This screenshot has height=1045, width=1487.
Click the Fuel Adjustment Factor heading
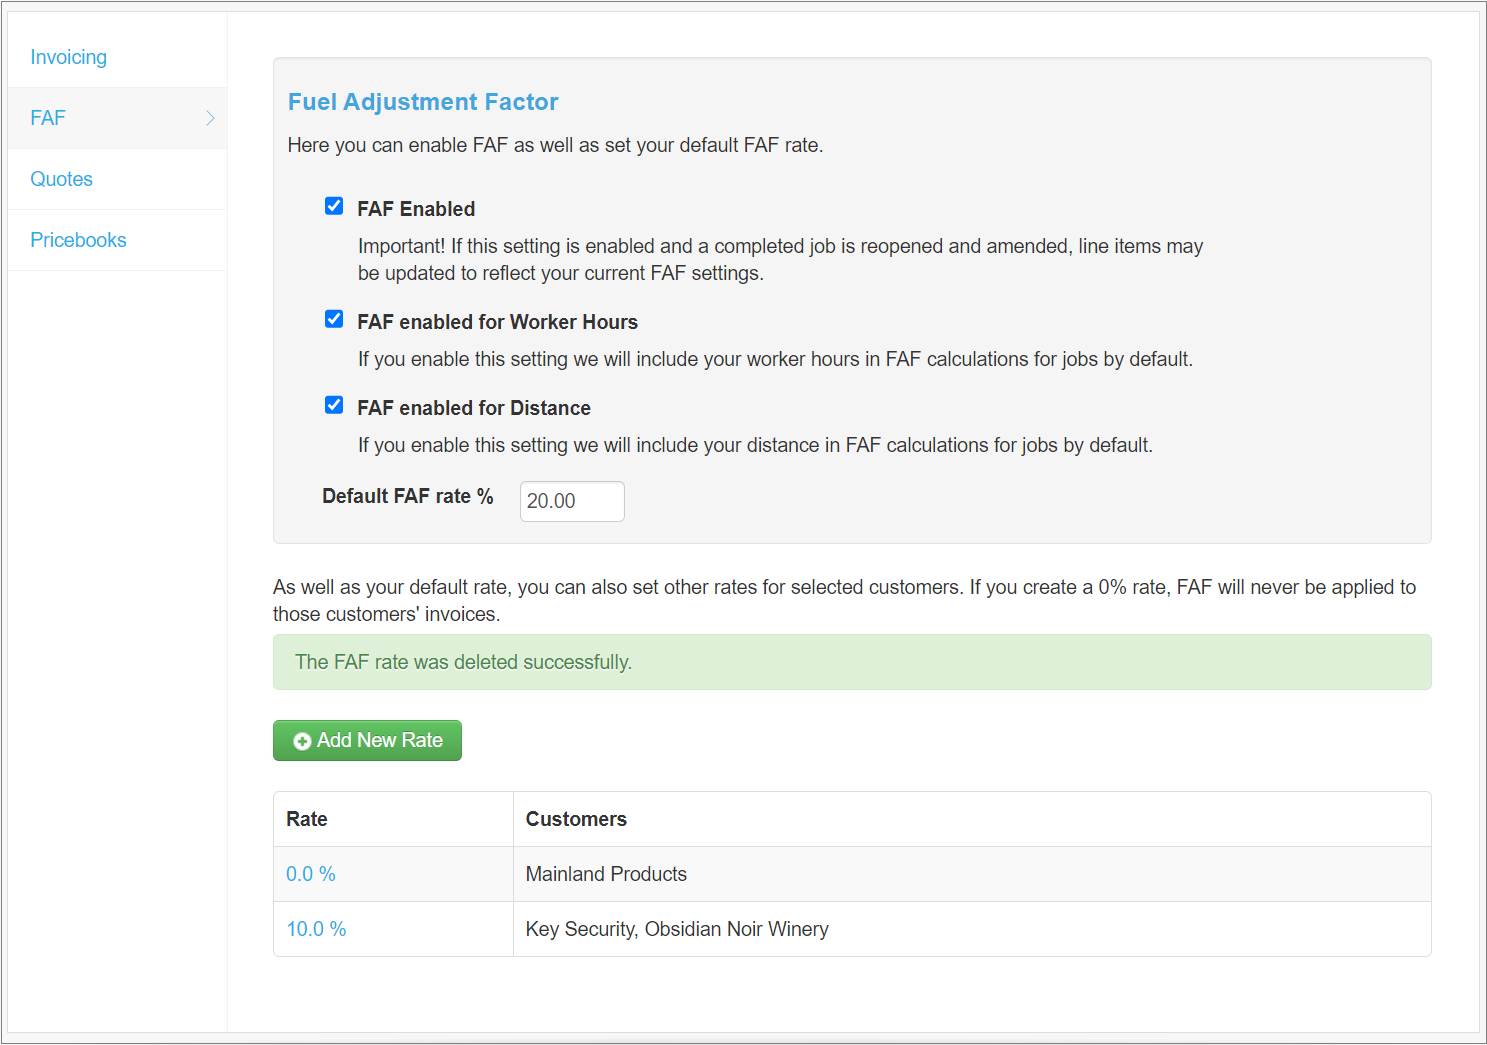pyautogui.click(x=423, y=101)
